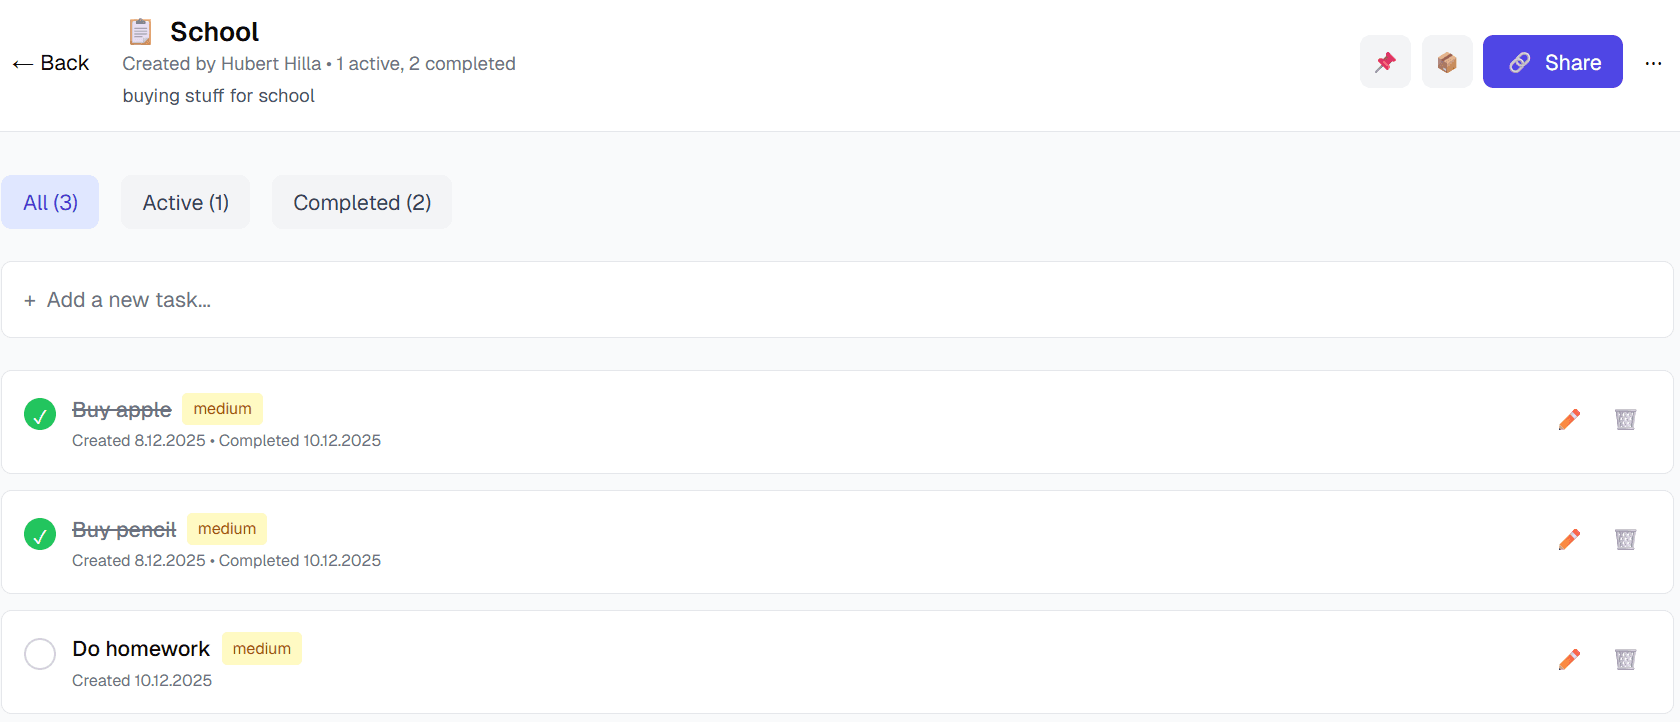Click the medium priority tag on Do homework
1680x722 pixels.
[x=262, y=649]
